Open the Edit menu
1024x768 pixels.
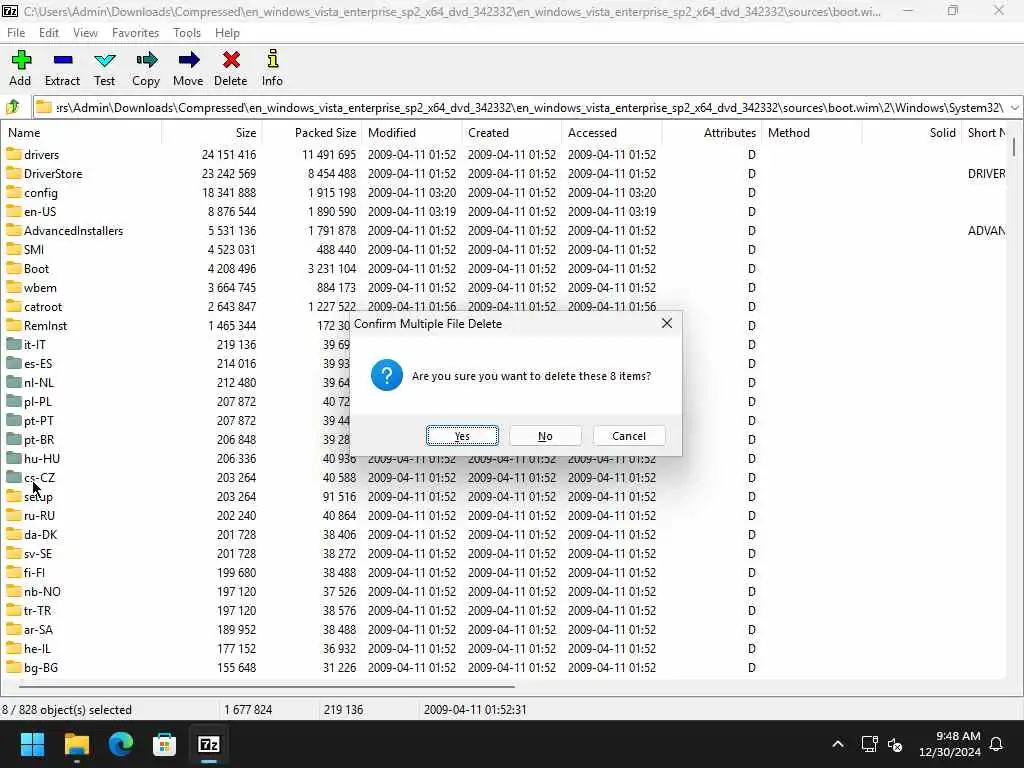tap(49, 33)
